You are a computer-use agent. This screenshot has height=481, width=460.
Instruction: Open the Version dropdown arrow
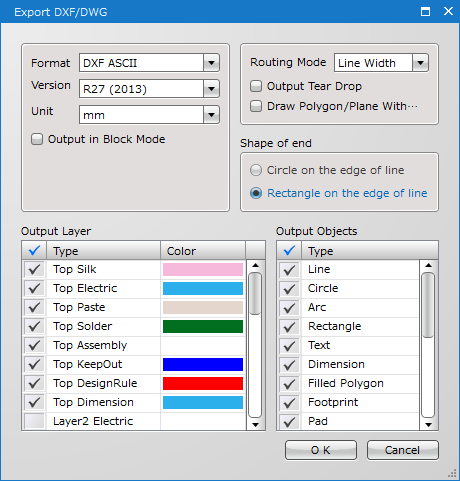point(211,89)
